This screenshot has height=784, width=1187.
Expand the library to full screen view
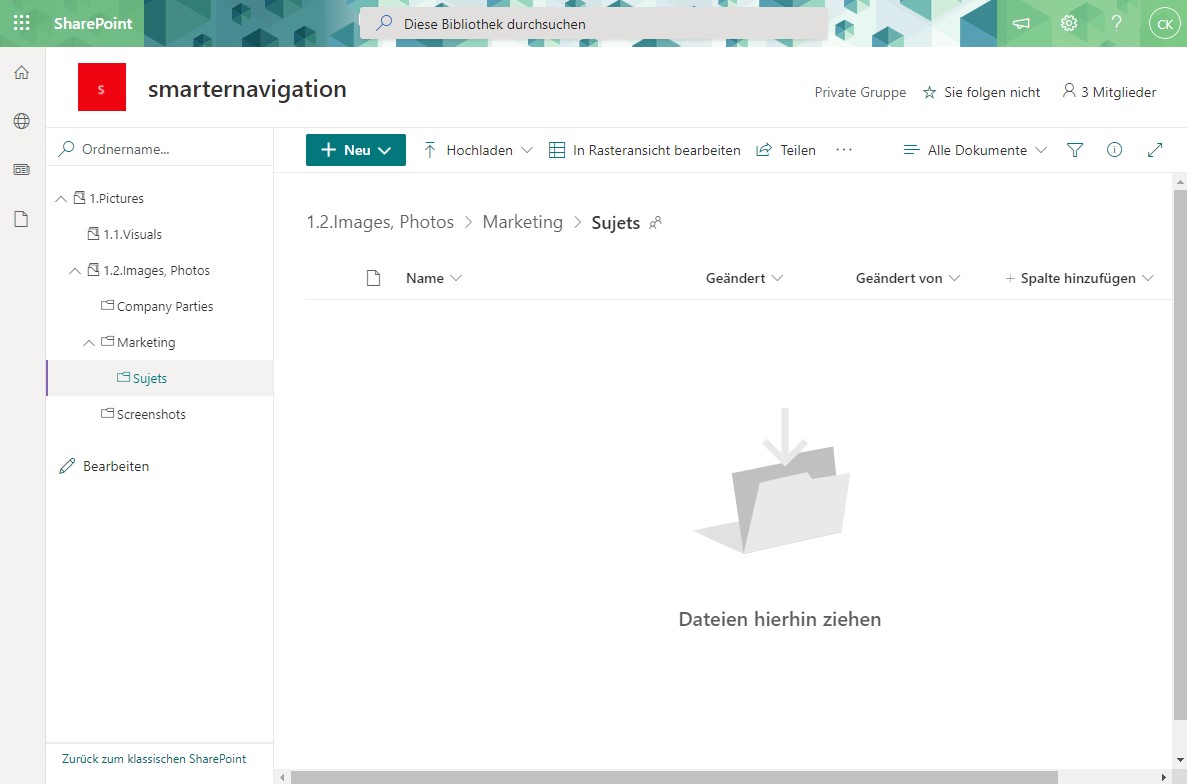pos(1155,149)
